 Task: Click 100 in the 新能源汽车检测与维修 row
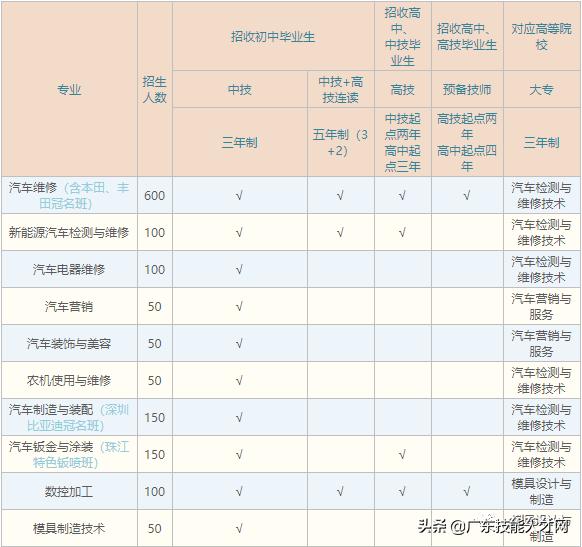coord(154,233)
